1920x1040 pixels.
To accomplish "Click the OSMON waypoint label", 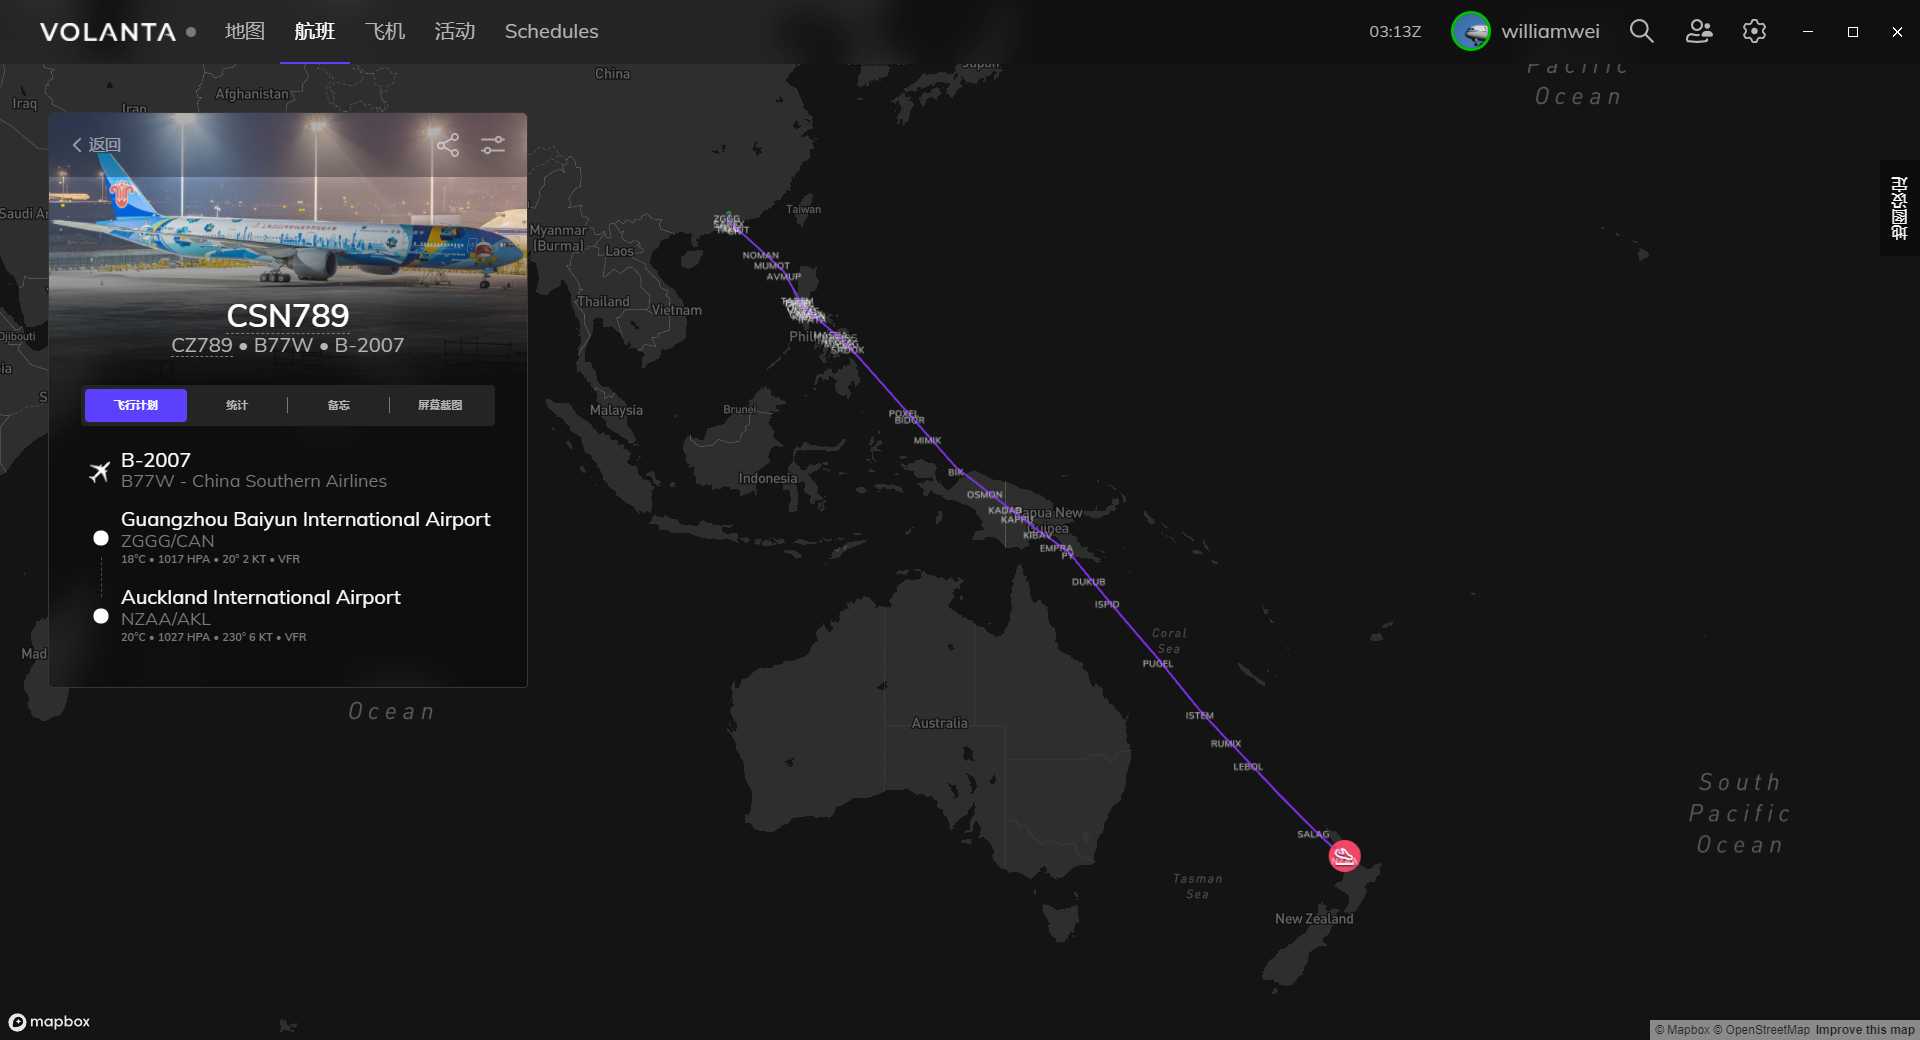I will coord(984,494).
